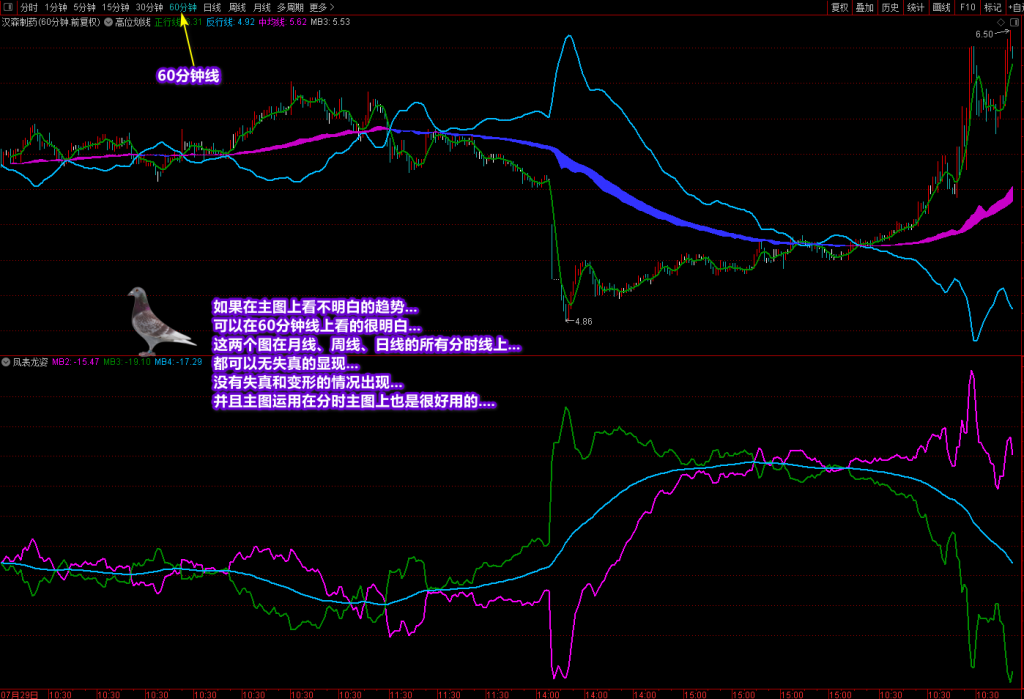
Task: Click the MB2: -15.47 value
Action: coord(76,362)
